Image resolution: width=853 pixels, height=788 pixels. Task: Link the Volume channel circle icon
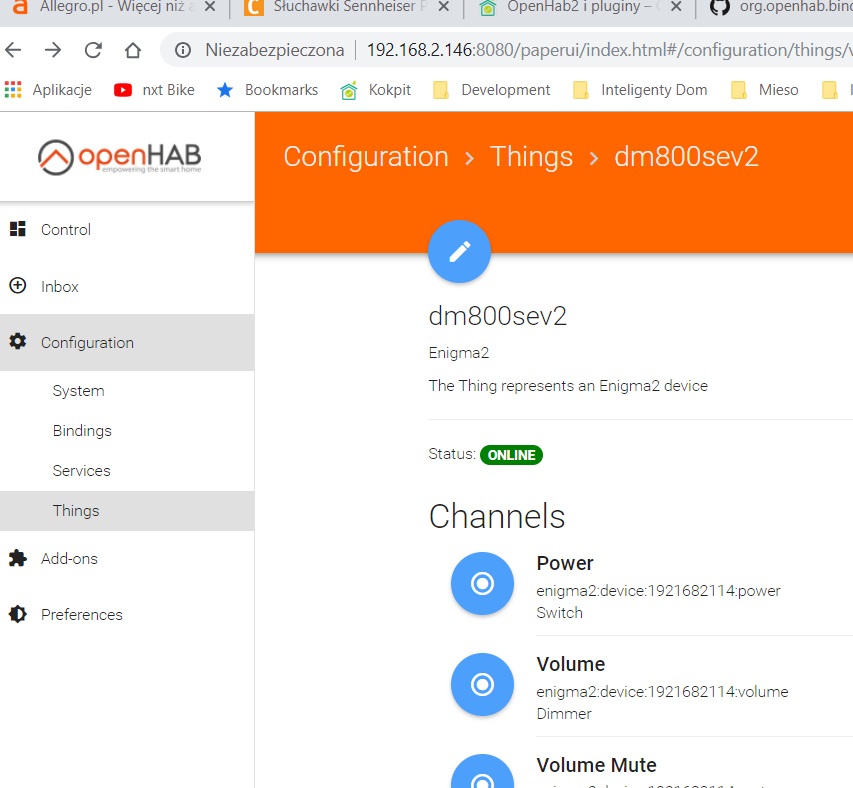tap(482, 684)
